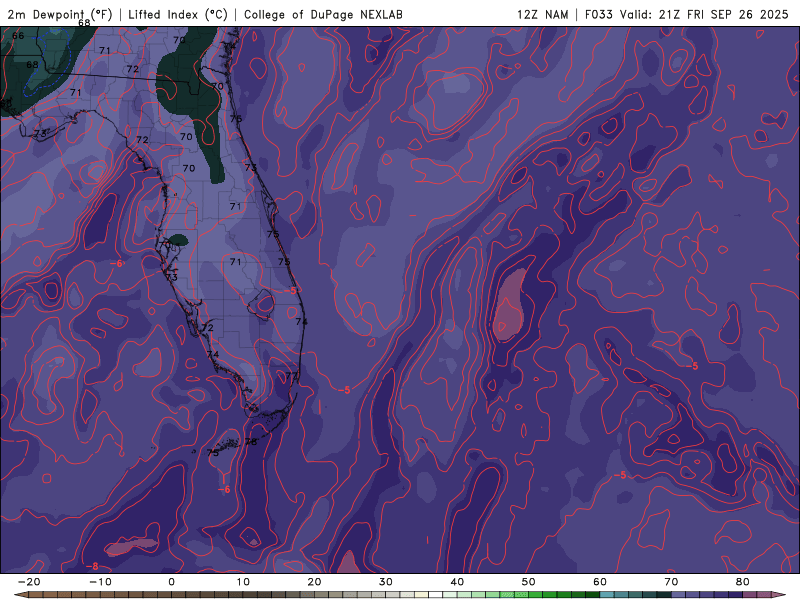Image resolution: width=800 pixels, height=600 pixels.
Task: Click the -8 lifted index contour label
Action: click(92, 566)
